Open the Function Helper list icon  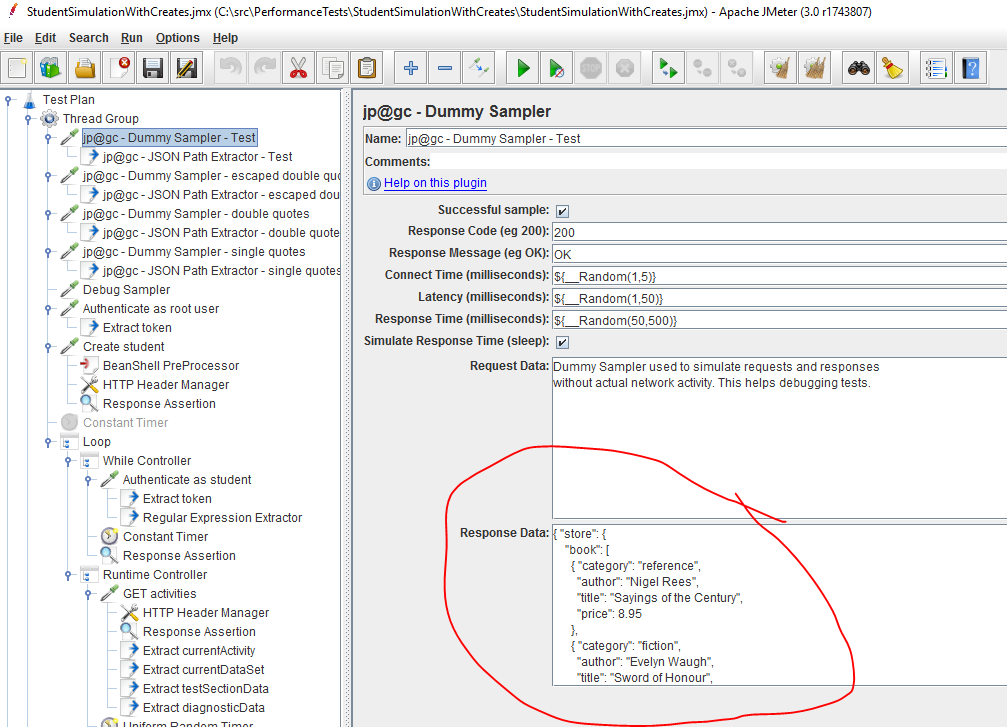(936, 67)
